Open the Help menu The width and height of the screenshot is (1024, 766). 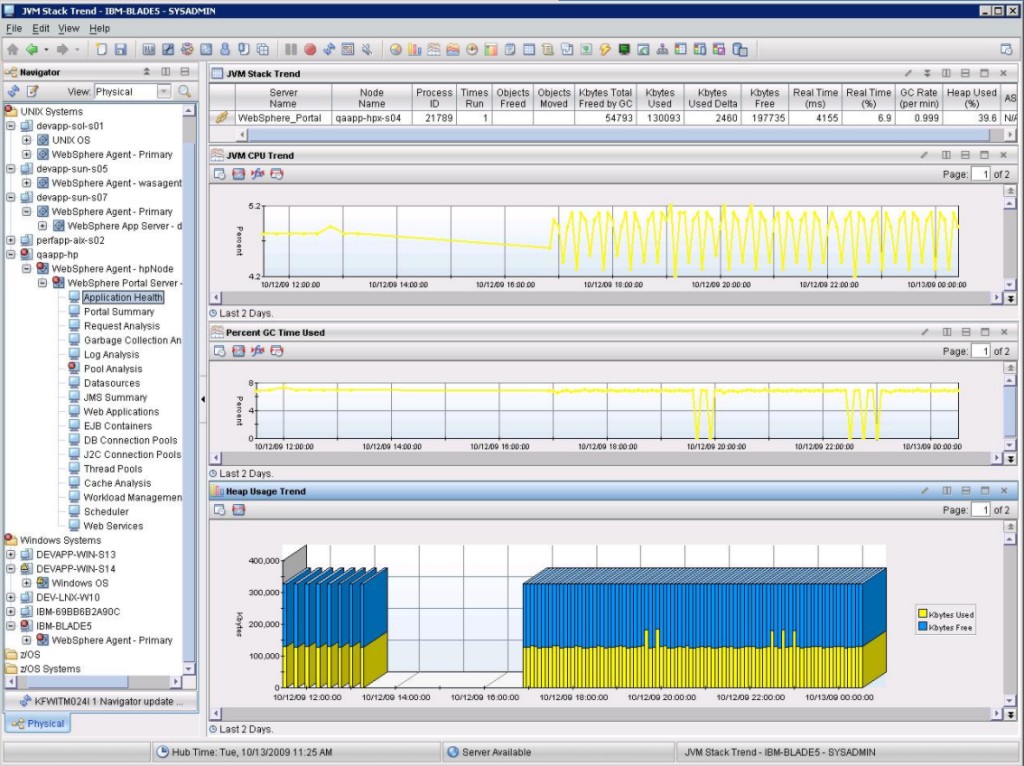click(99, 29)
